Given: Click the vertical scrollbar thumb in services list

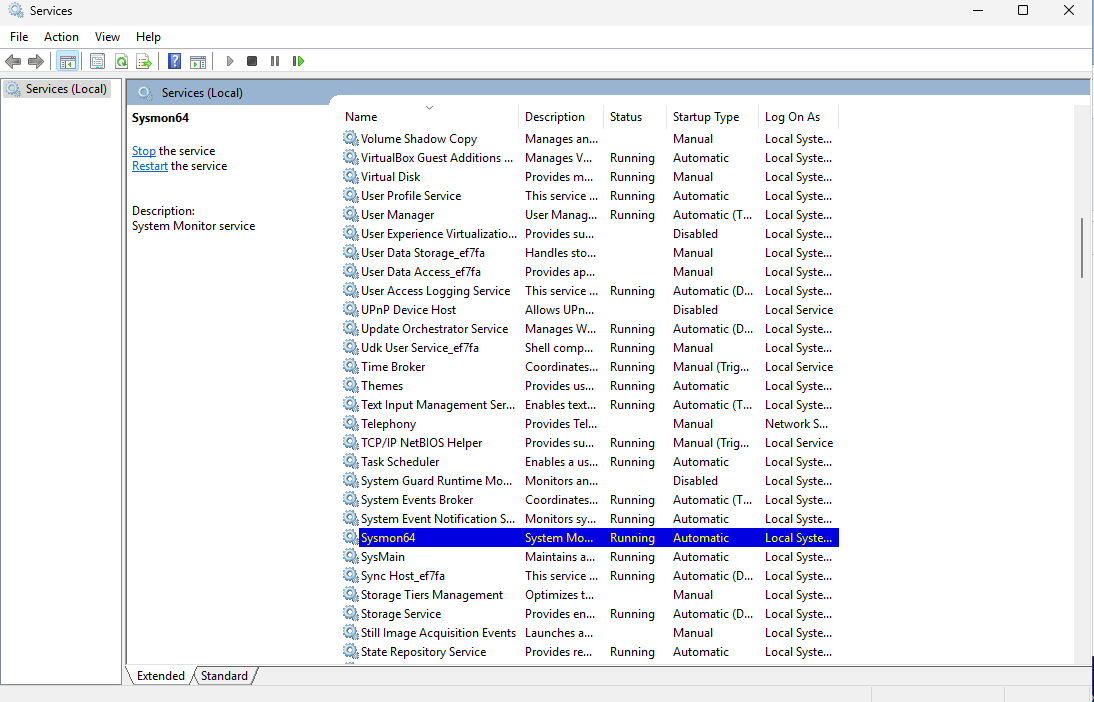Looking at the screenshot, I should coord(1082,248).
